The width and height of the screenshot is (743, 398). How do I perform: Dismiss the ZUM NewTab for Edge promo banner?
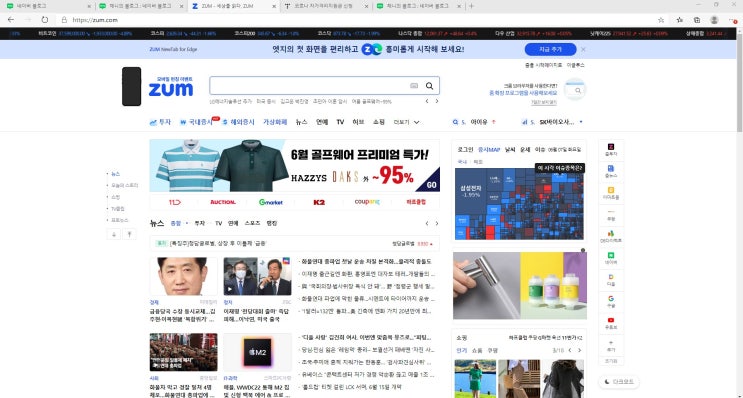click(583, 49)
